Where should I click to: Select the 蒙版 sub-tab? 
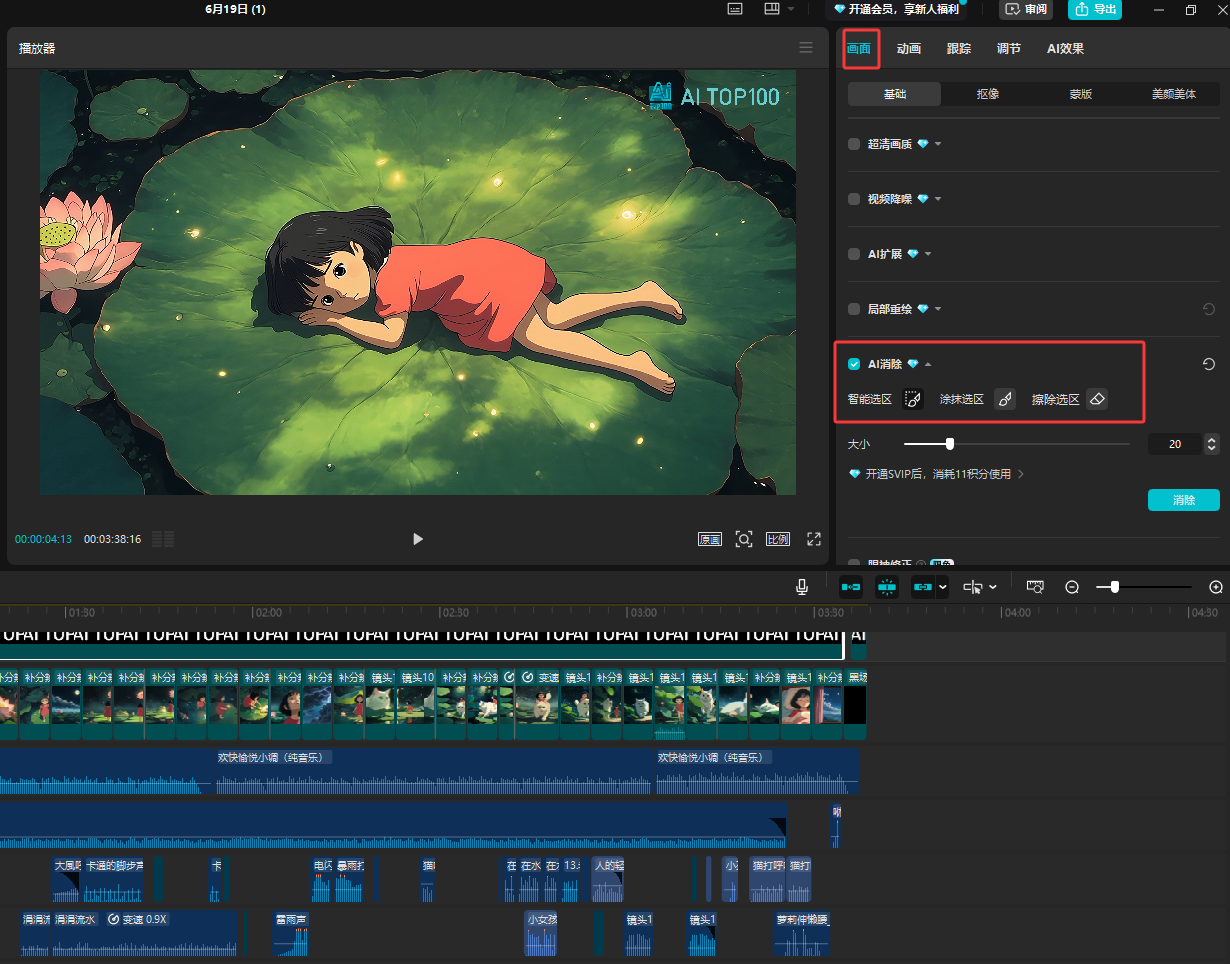(x=1080, y=94)
